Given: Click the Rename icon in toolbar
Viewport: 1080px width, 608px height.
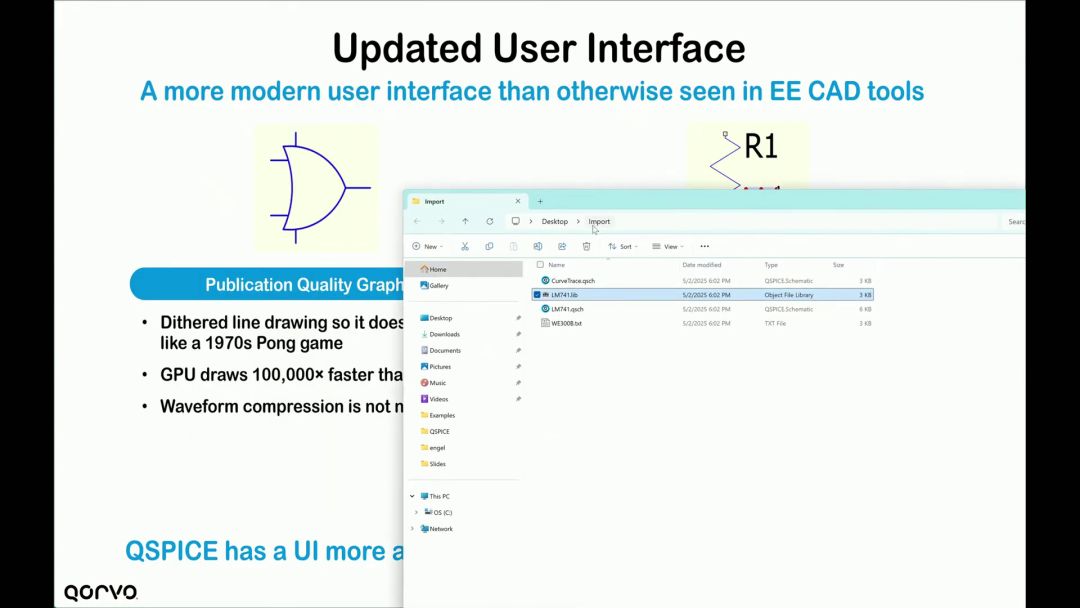Looking at the screenshot, I should [538, 247].
